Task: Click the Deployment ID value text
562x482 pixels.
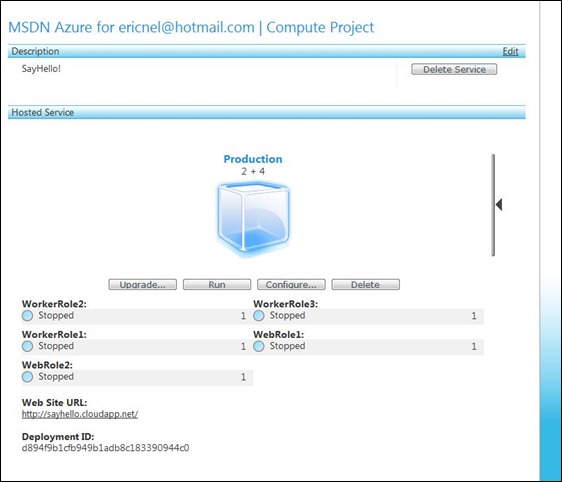Action: tap(105, 448)
